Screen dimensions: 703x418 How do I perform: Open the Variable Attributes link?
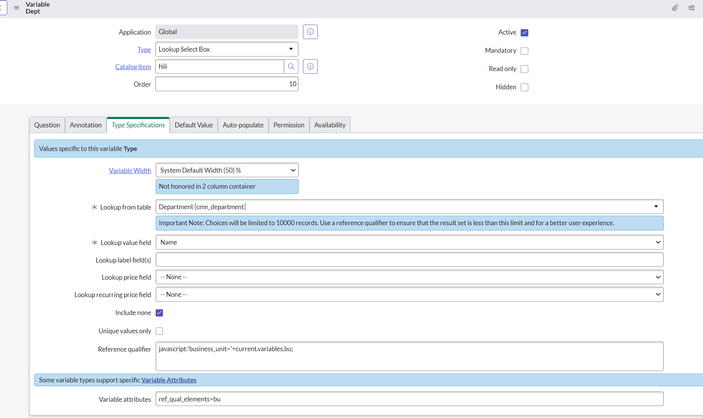click(x=168, y=380)
